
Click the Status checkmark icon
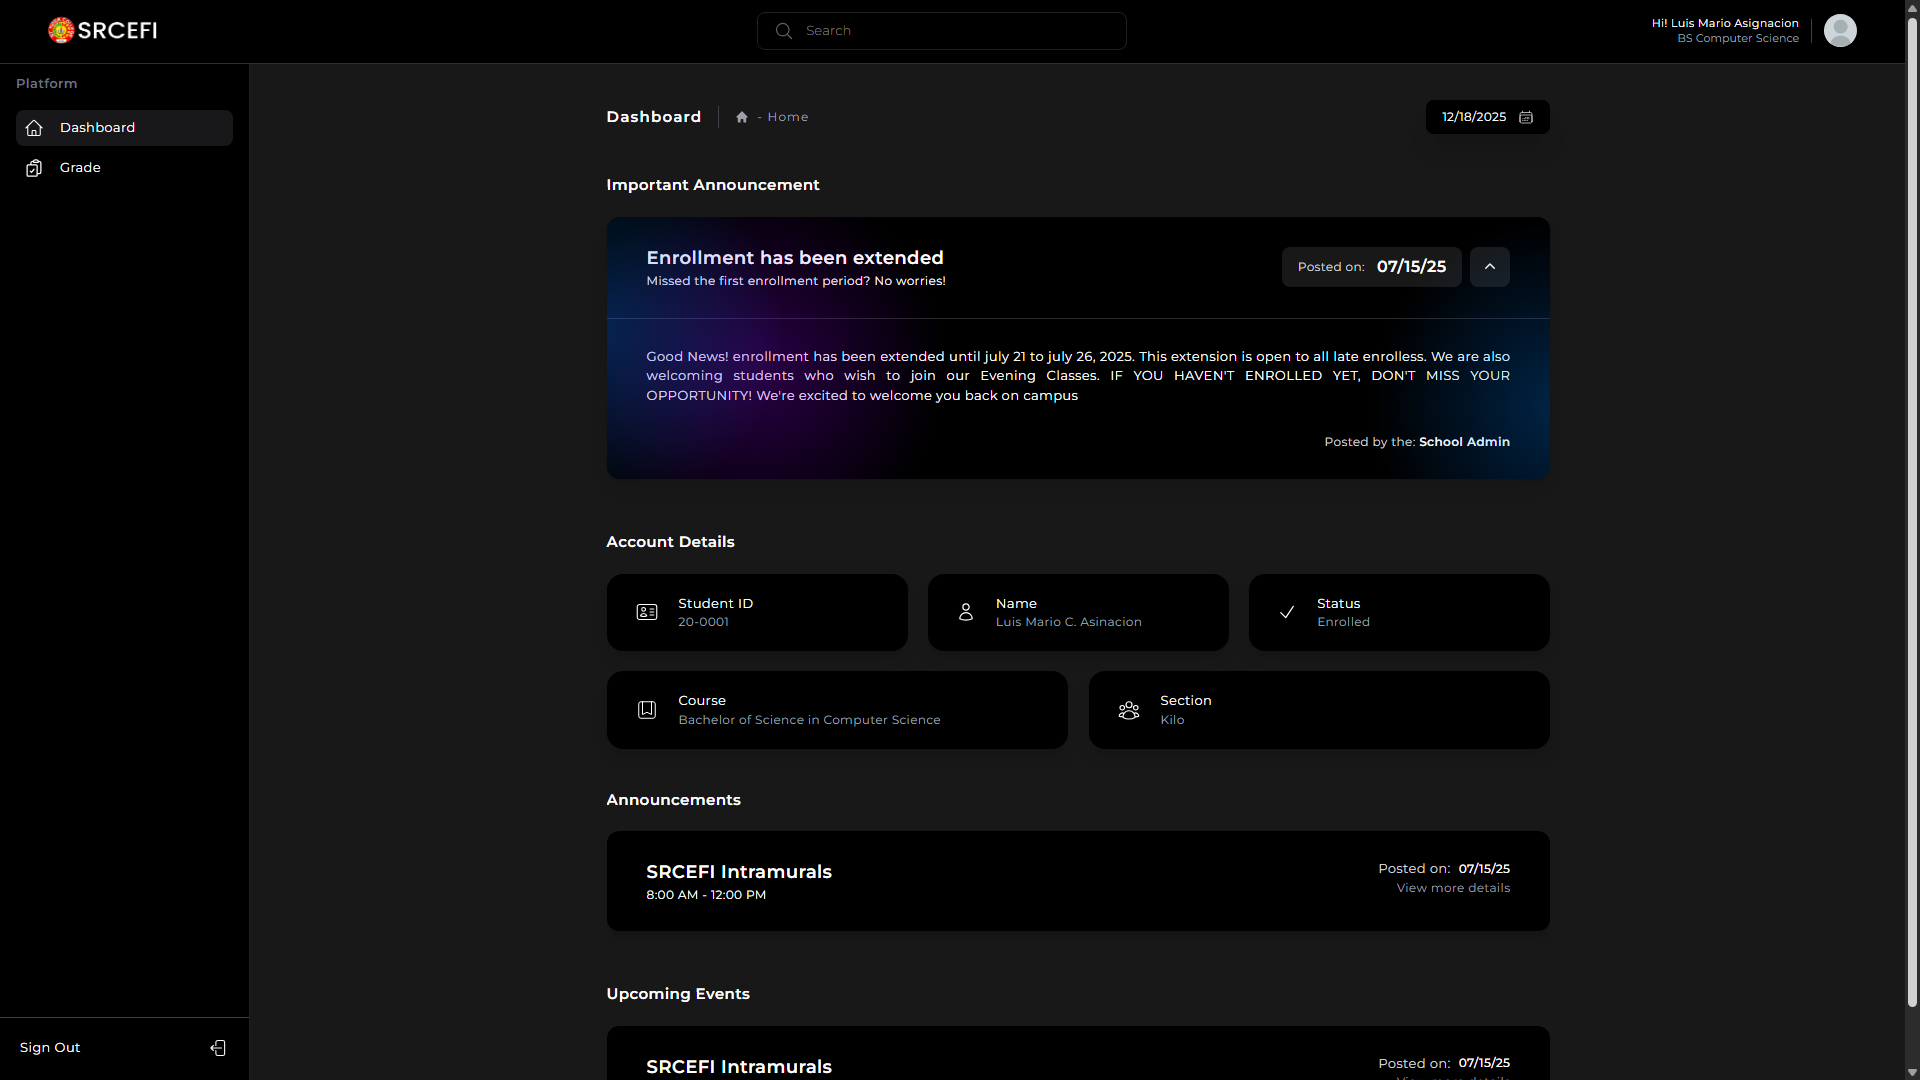point(1287,612)
